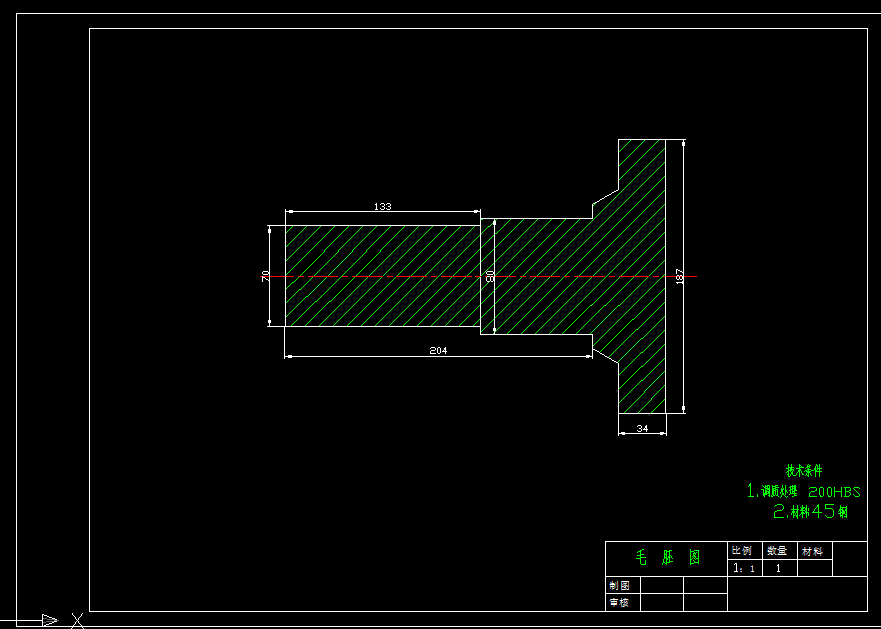Select the 70 diameter dimension text
Image resolution: width=881 pixels, height=629 pixels.
coord(266,276)
